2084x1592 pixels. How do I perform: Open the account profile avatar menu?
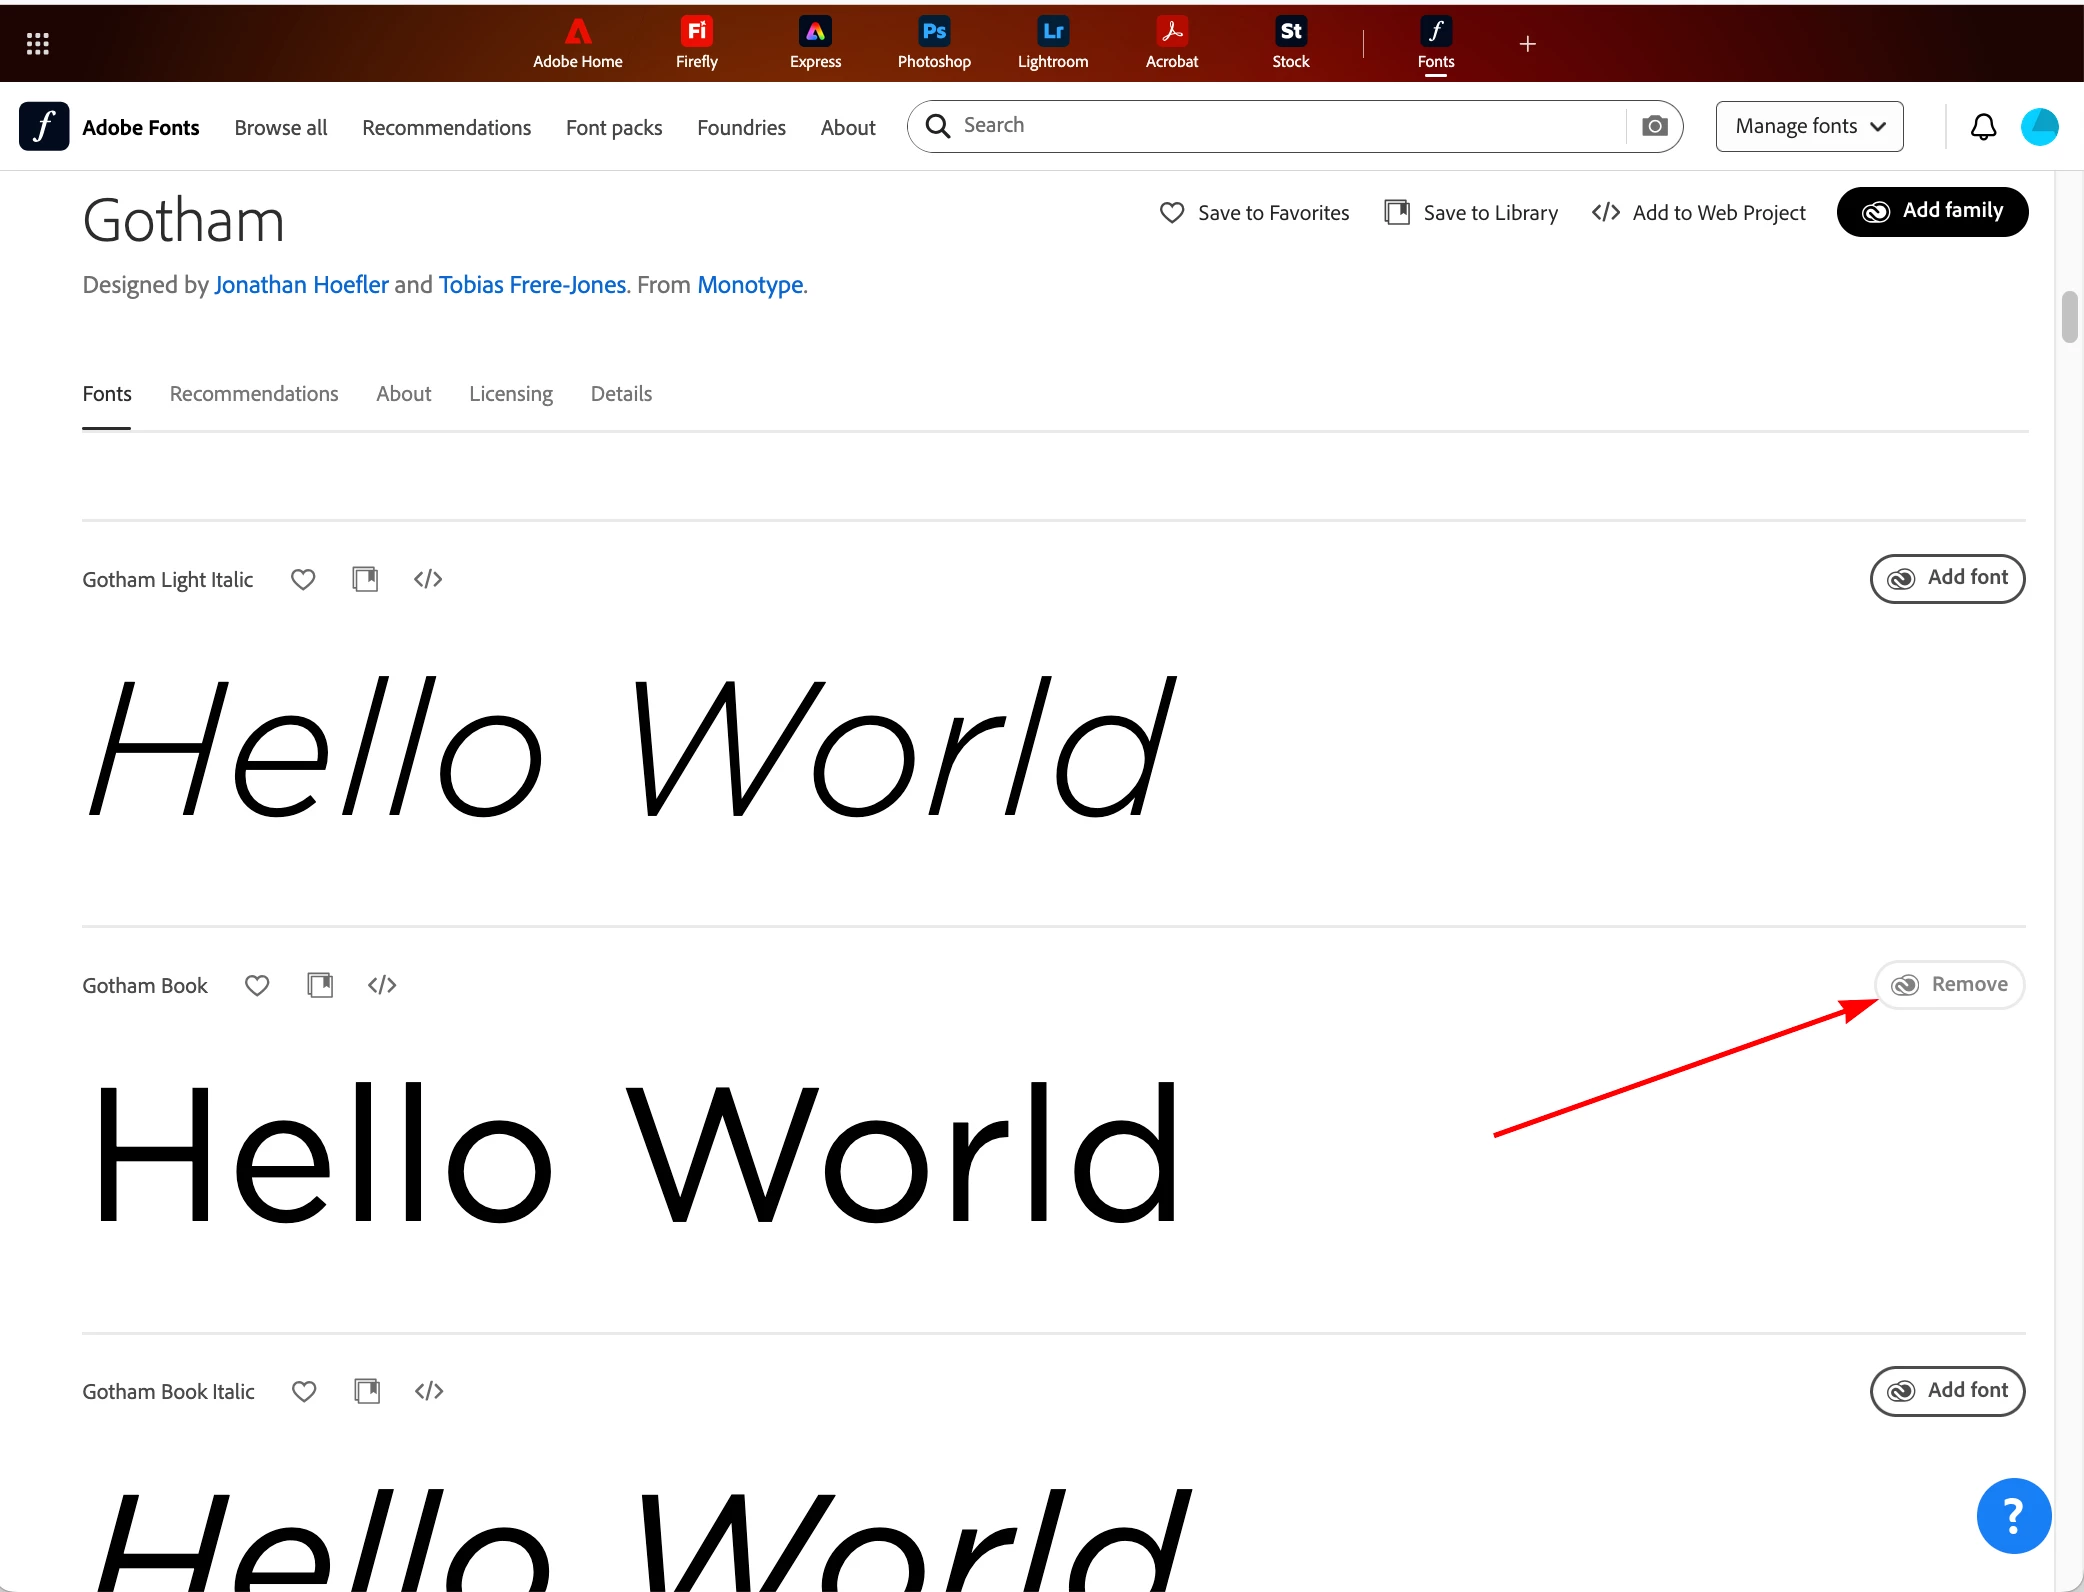2040,127
